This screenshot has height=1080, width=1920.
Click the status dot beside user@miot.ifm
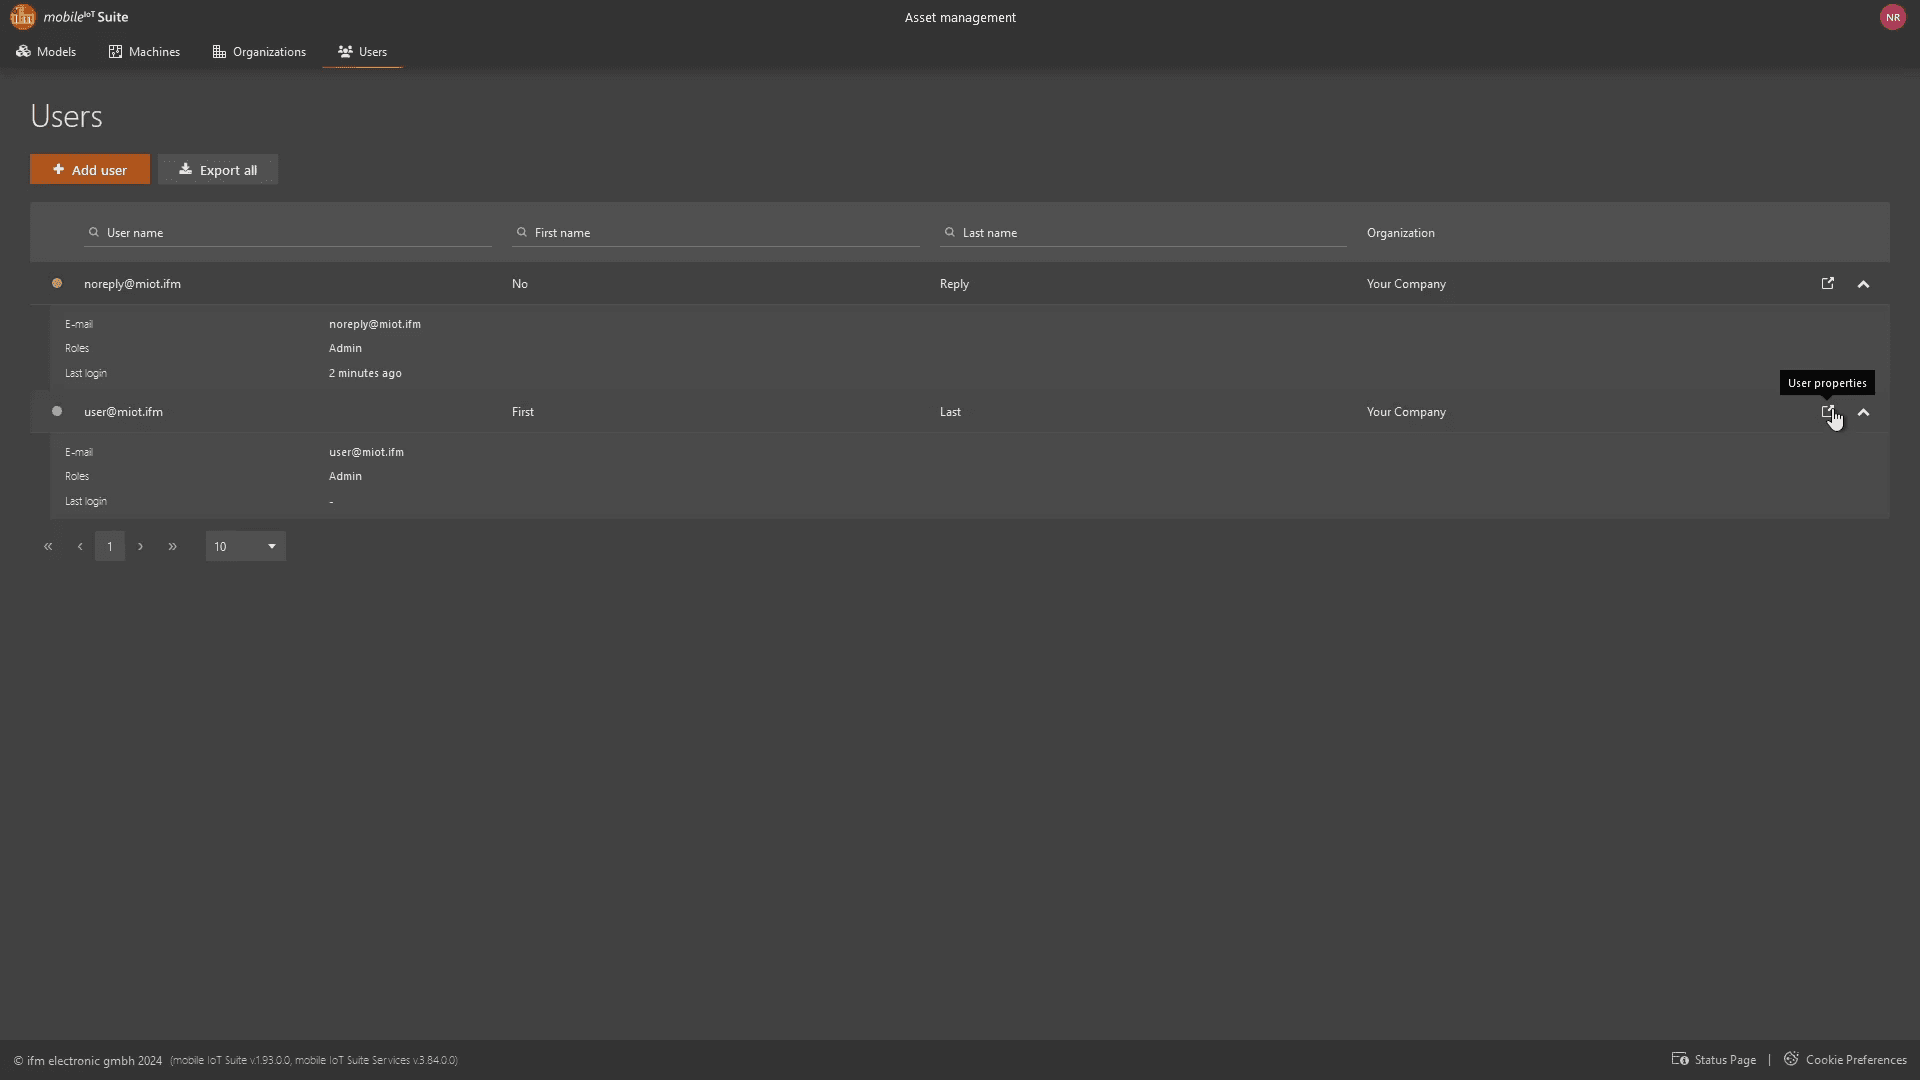tap(57, 411)
